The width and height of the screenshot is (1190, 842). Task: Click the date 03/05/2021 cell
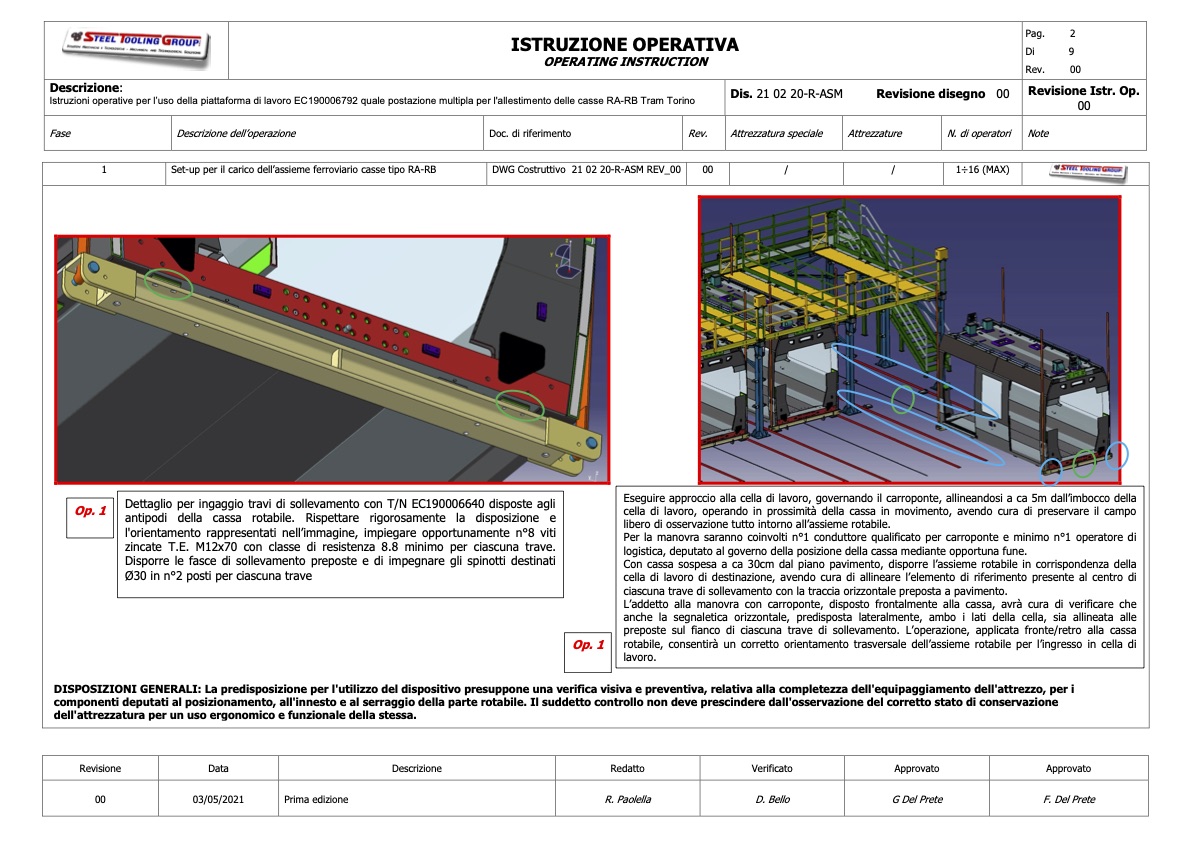click(218, 799)
